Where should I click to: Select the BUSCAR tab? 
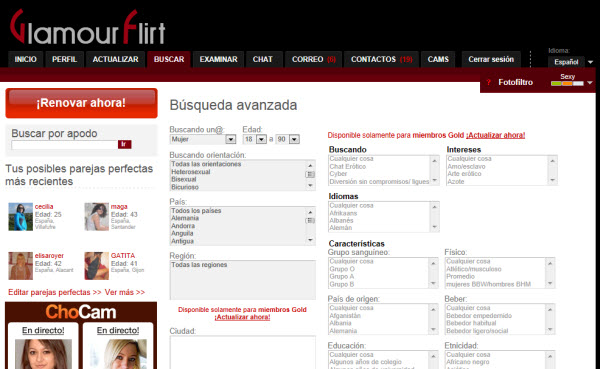[x=169, y=59]
